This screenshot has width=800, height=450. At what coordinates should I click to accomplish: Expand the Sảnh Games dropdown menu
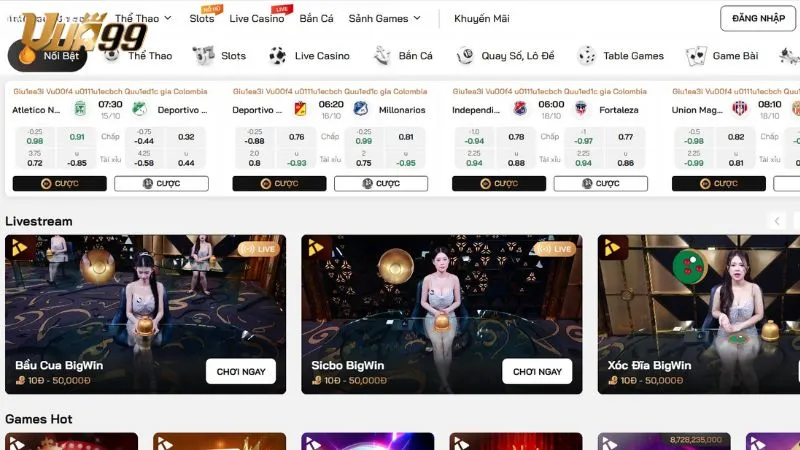384,18
